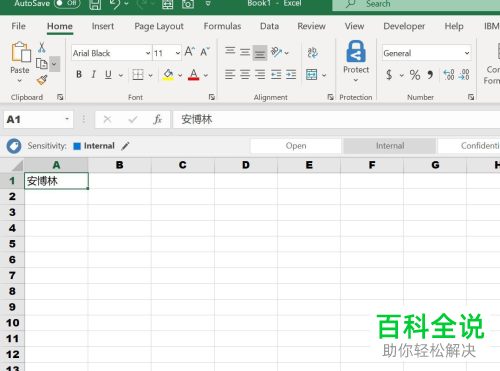Expand the Paste options arrow
The image size is (500, 371).
[20, 80]
